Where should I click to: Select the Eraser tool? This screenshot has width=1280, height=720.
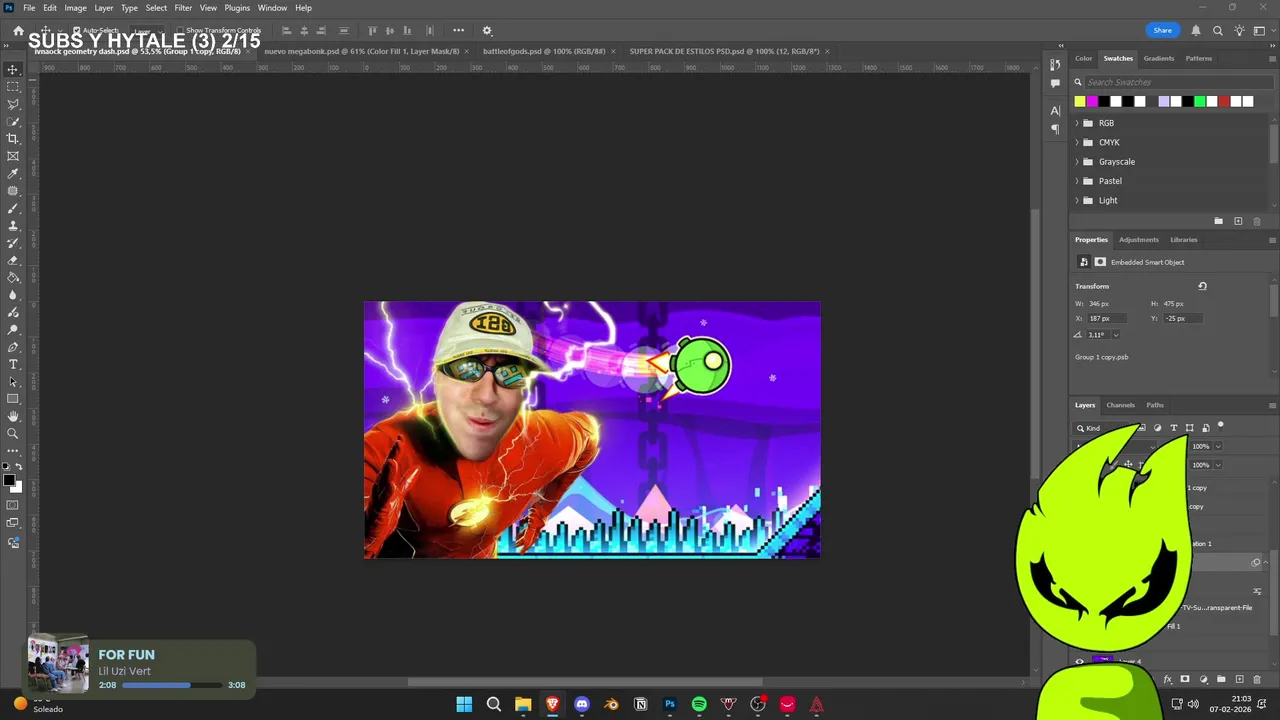click(x=13, y=260)
